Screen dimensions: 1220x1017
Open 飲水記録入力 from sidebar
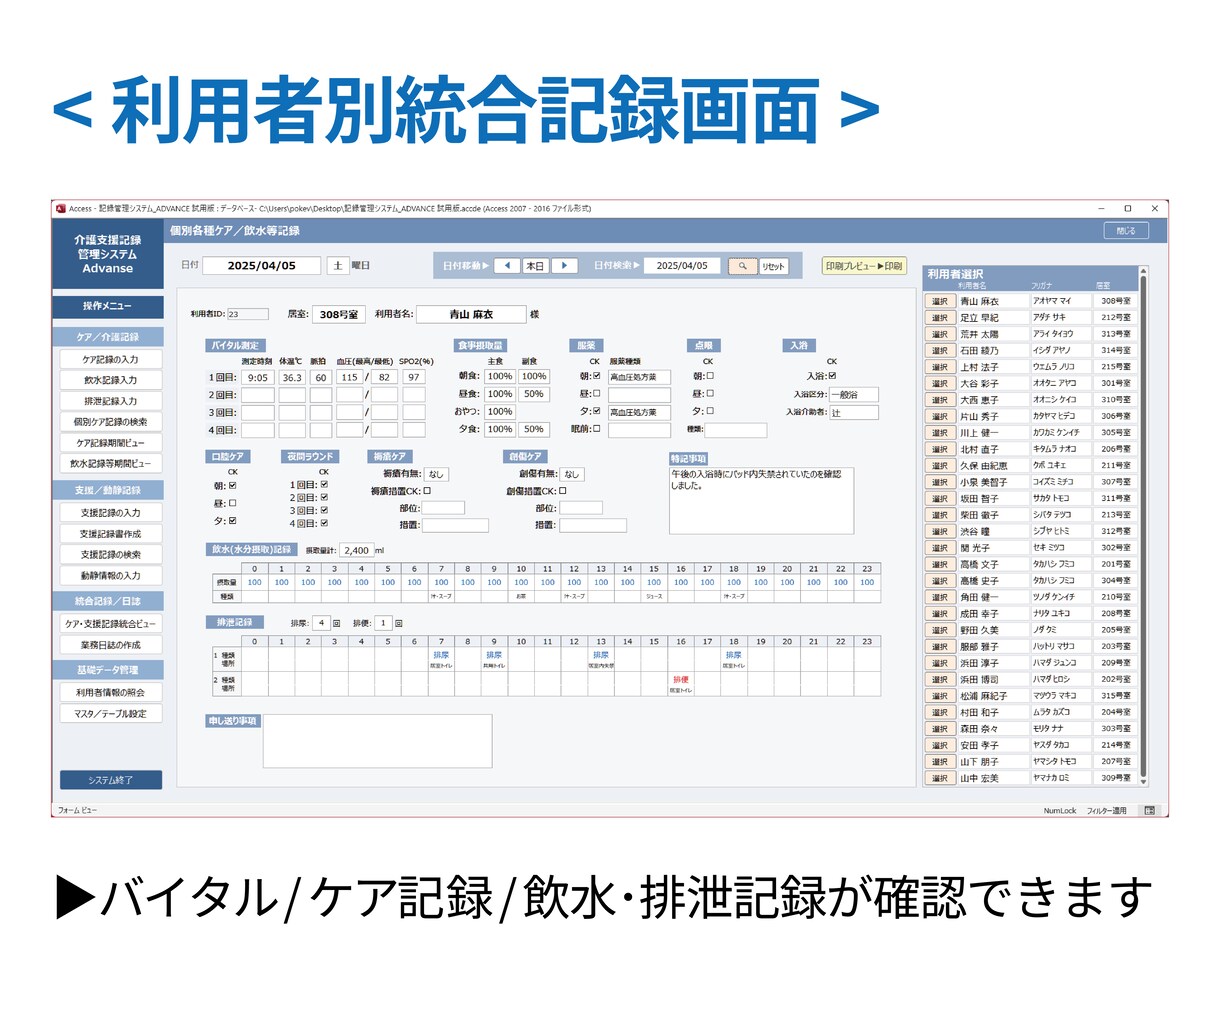click(x=110, y=380)
